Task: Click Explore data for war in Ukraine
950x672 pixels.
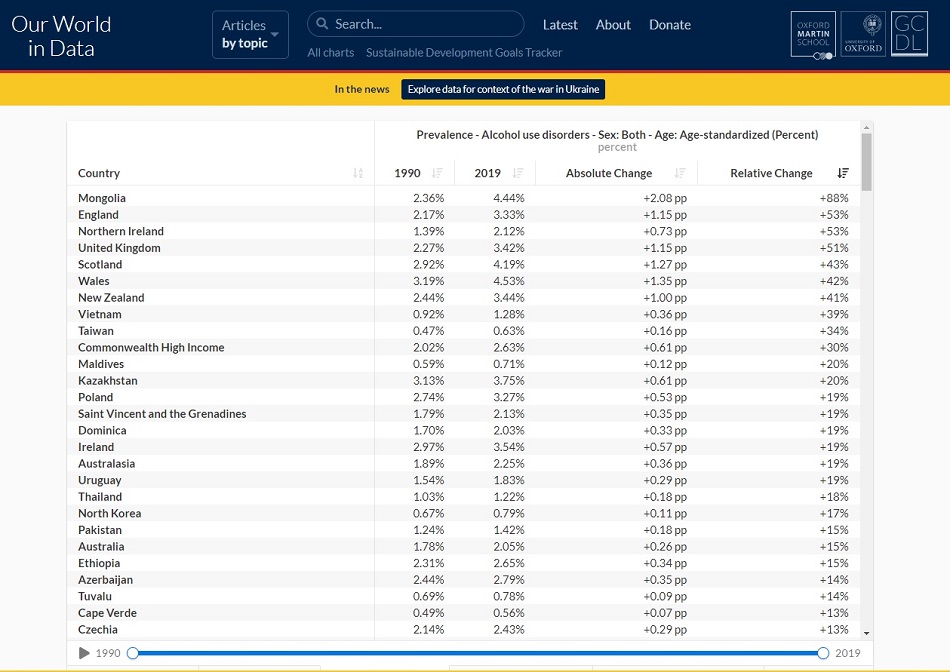Action: click(503, 89)
